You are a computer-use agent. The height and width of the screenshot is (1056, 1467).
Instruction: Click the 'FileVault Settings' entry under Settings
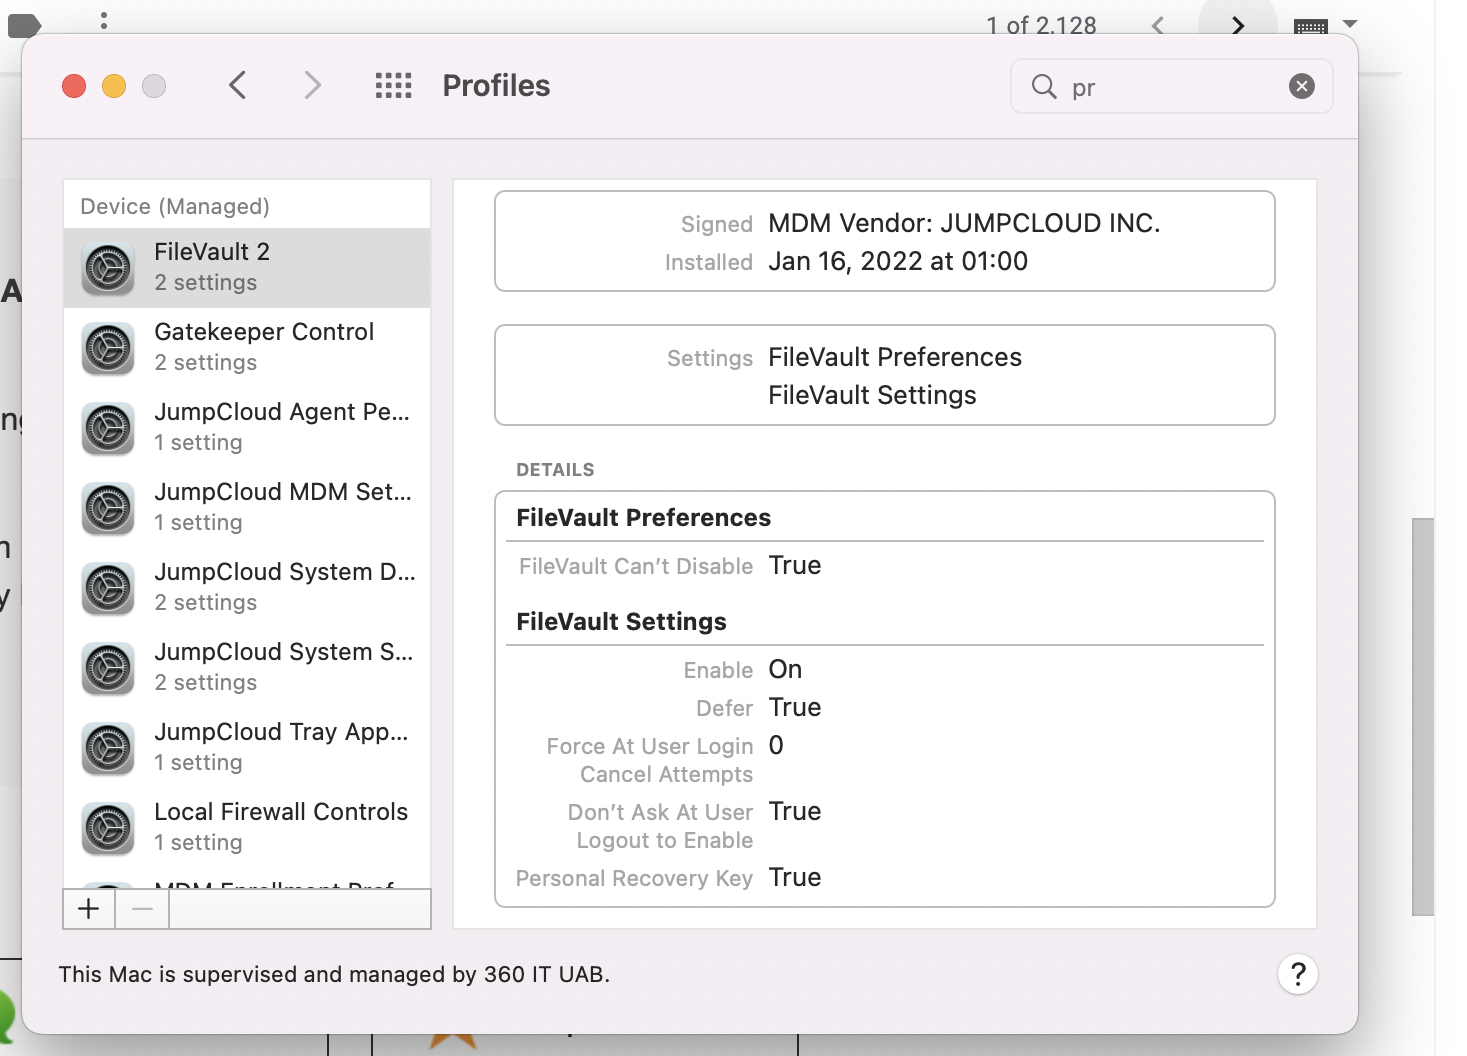(872, 395)
